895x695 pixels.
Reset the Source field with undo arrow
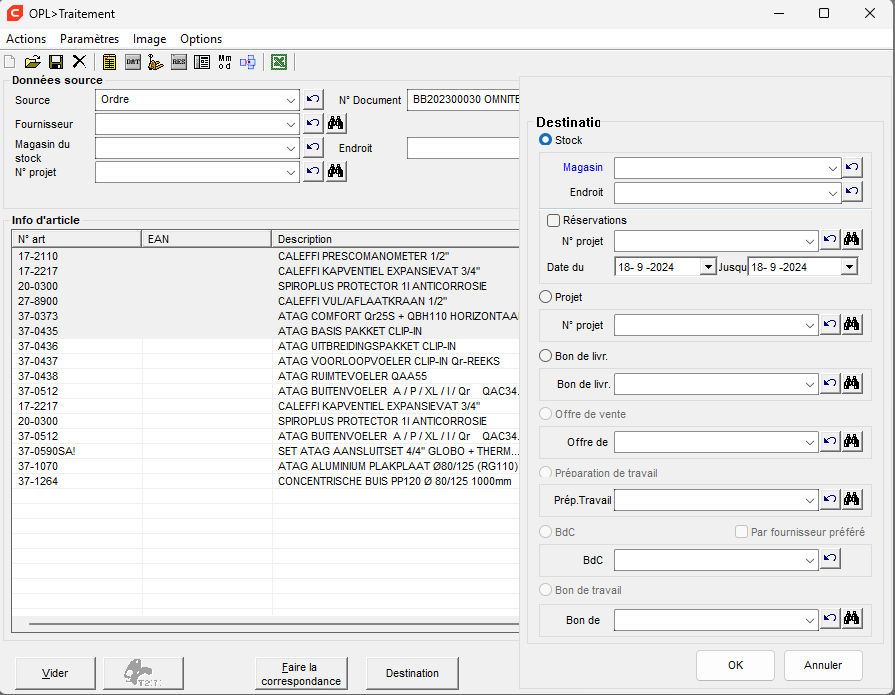click(x=313, y=99)
